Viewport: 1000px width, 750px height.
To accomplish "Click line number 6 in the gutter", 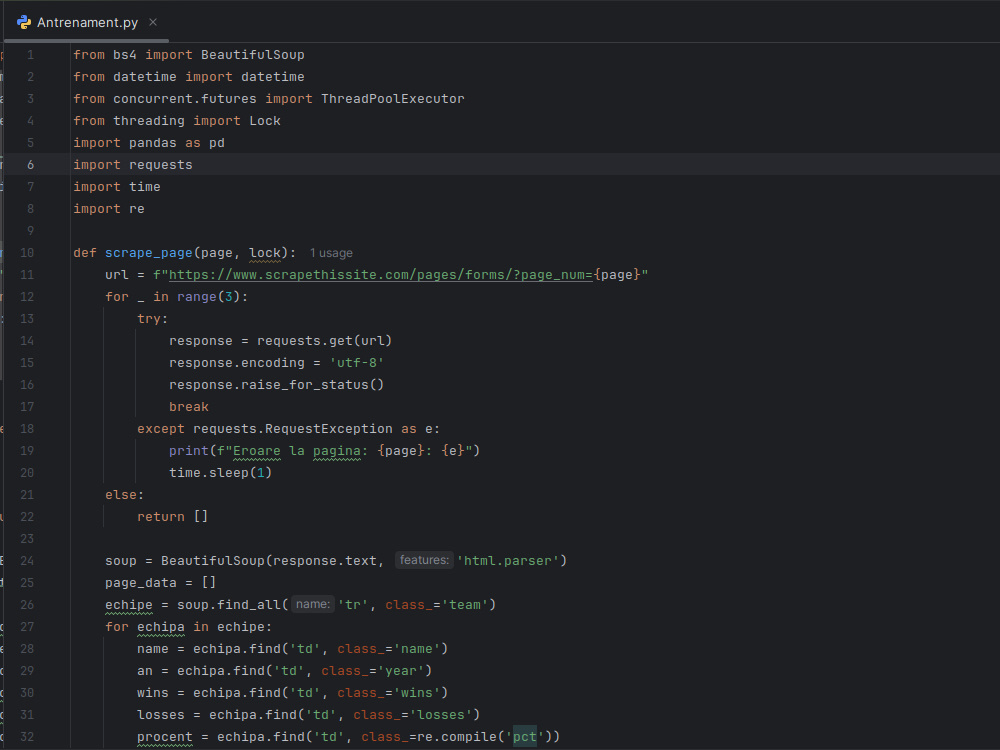I will pyautogui.click(x=30, y=165).
